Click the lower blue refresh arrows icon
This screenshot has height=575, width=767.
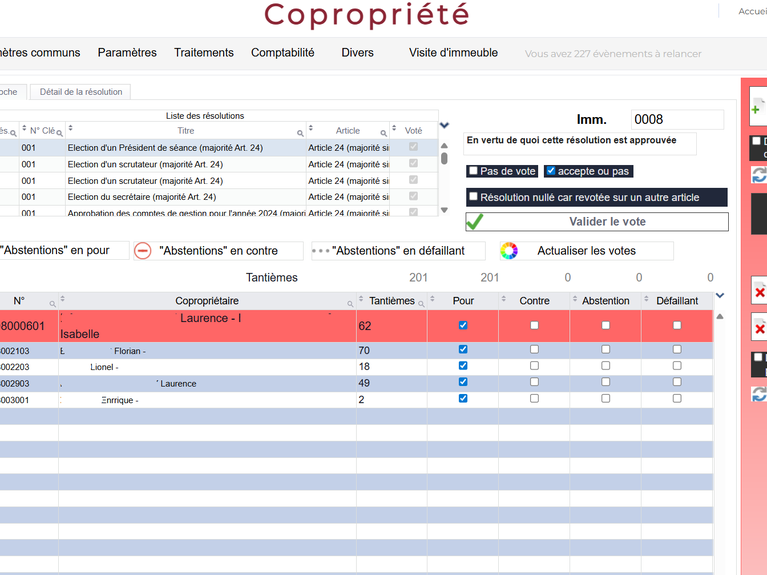coord(760,394)
